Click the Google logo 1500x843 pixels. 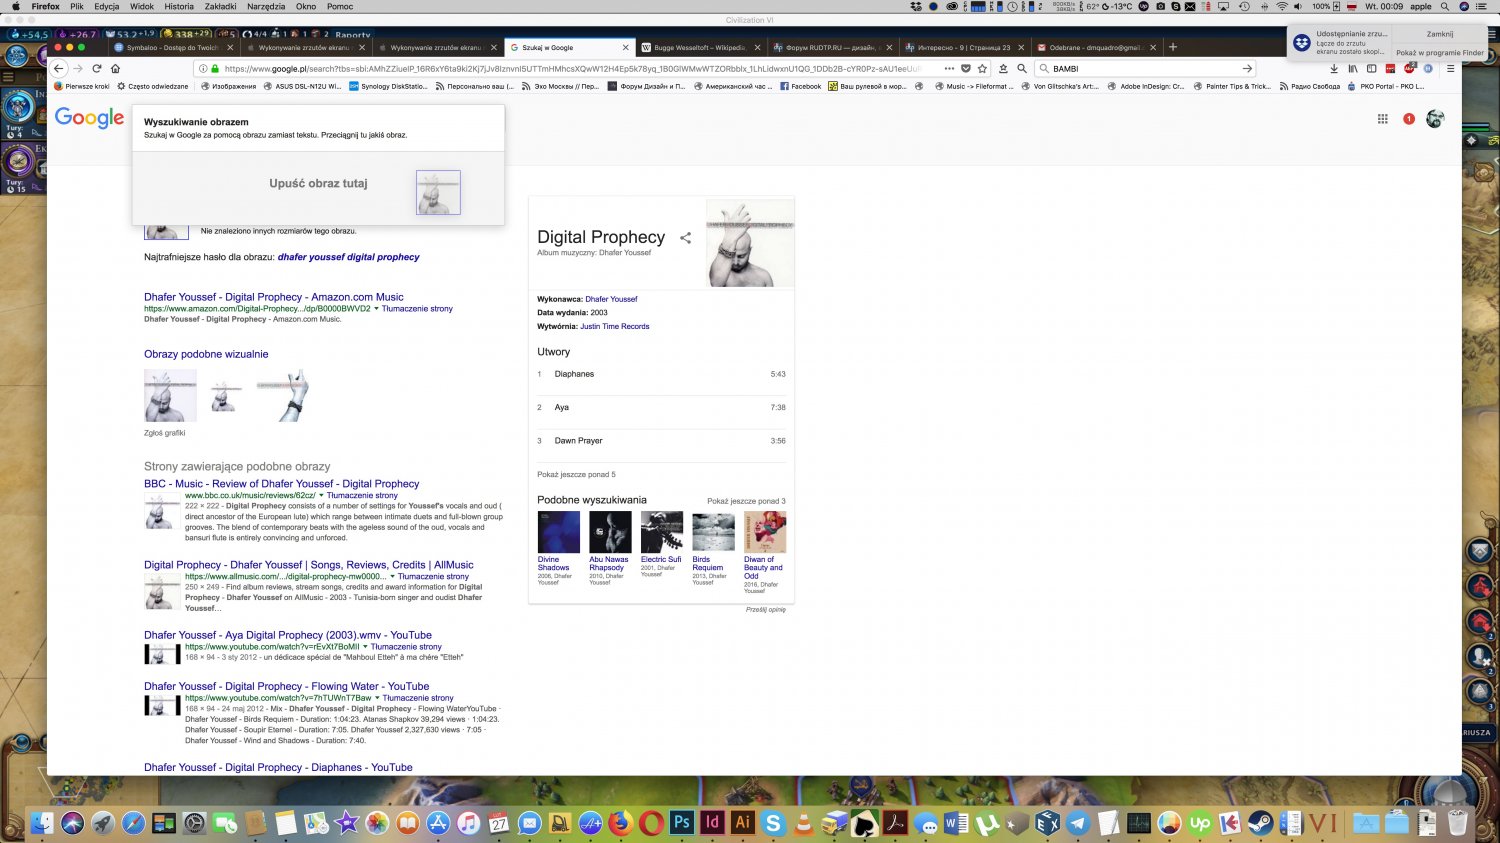coord(90,118)
